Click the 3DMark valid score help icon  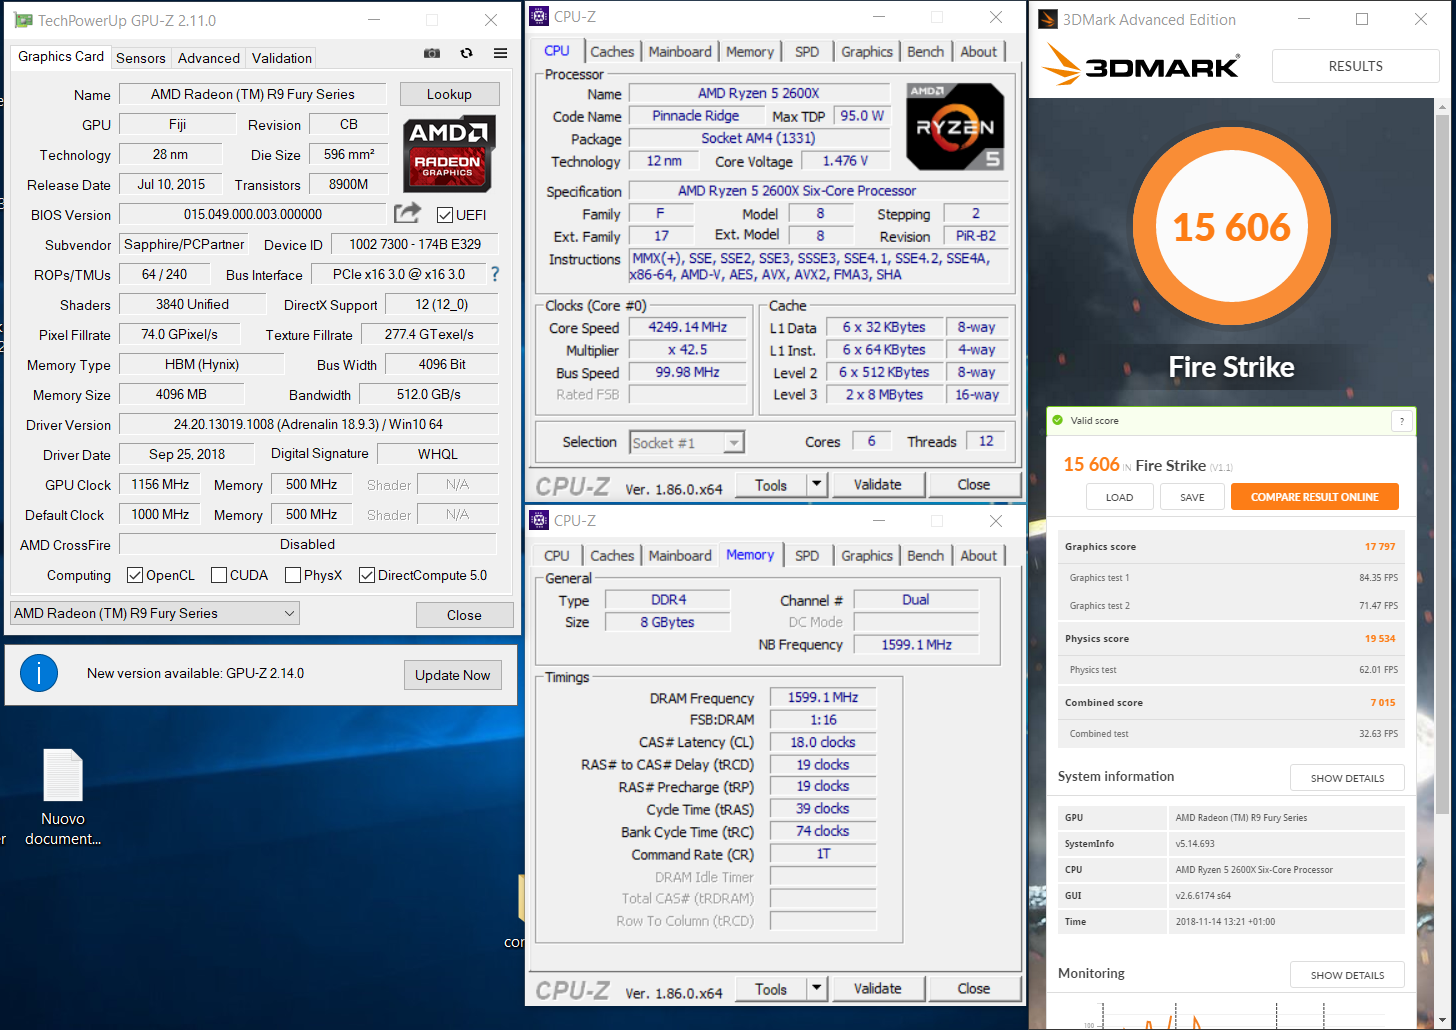click(1402, 421)
